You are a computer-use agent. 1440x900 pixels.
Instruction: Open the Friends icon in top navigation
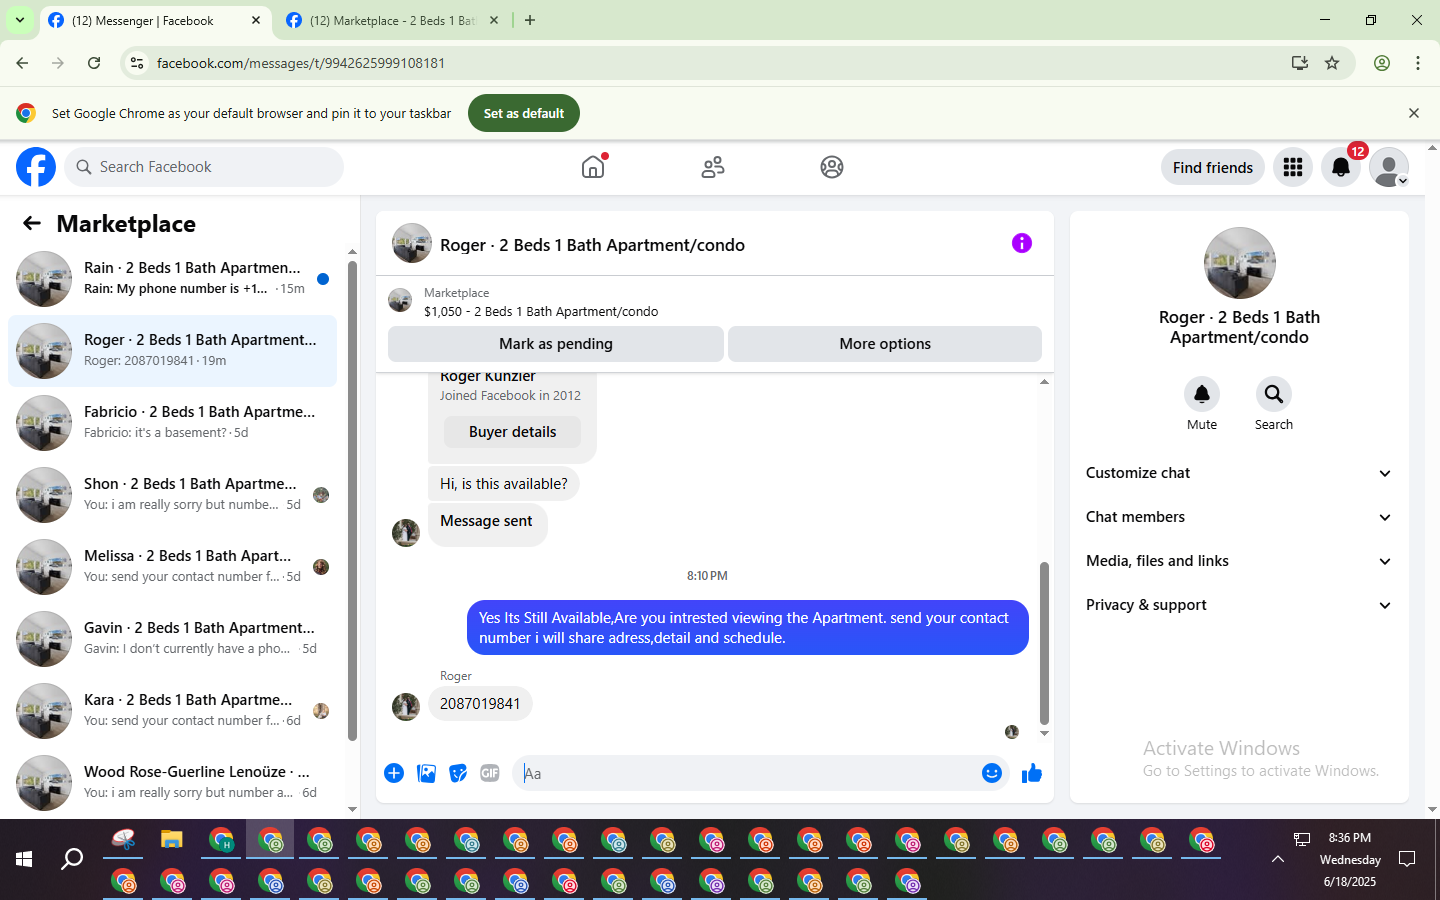[713, 167]
